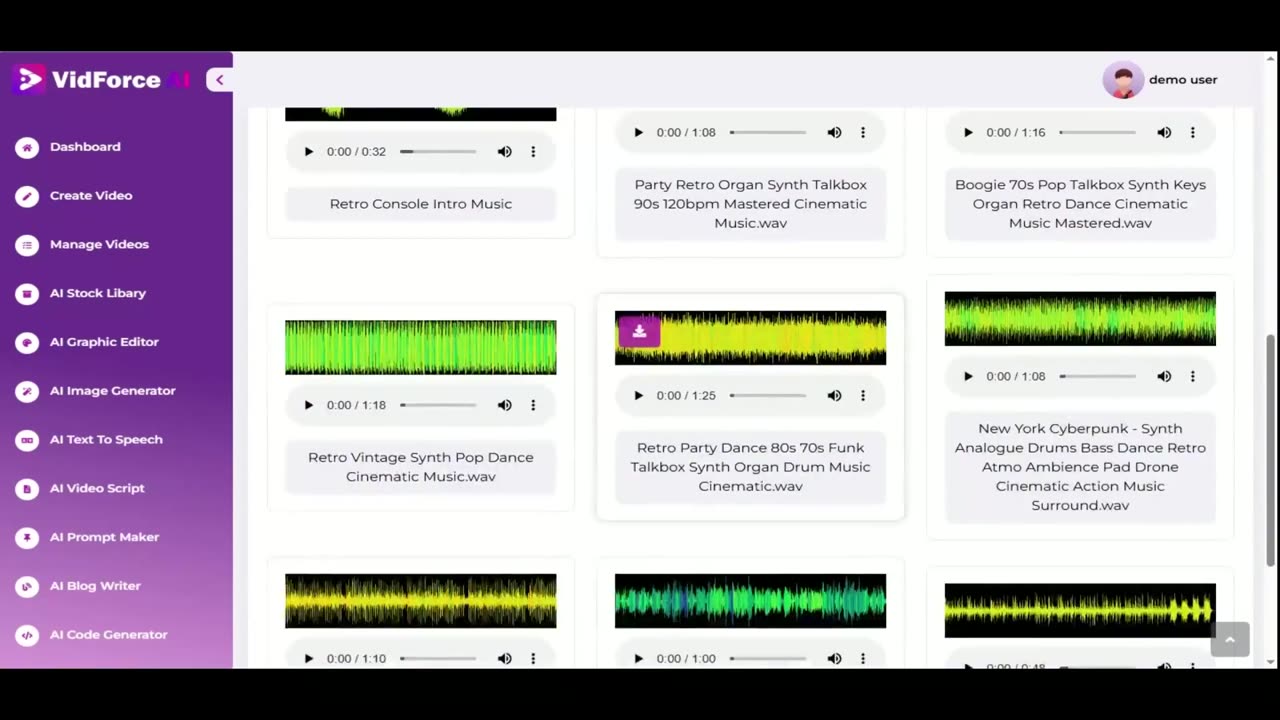The width and height of the screenshot is (1280, 720).
Task: Select the Boogie 70s Pop Talkbox title
Action: 1080,204
